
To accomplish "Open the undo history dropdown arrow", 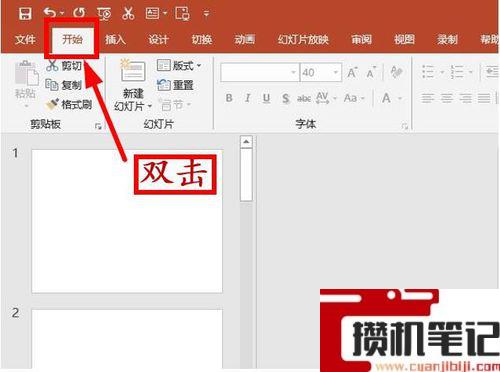I will (62, 14).
